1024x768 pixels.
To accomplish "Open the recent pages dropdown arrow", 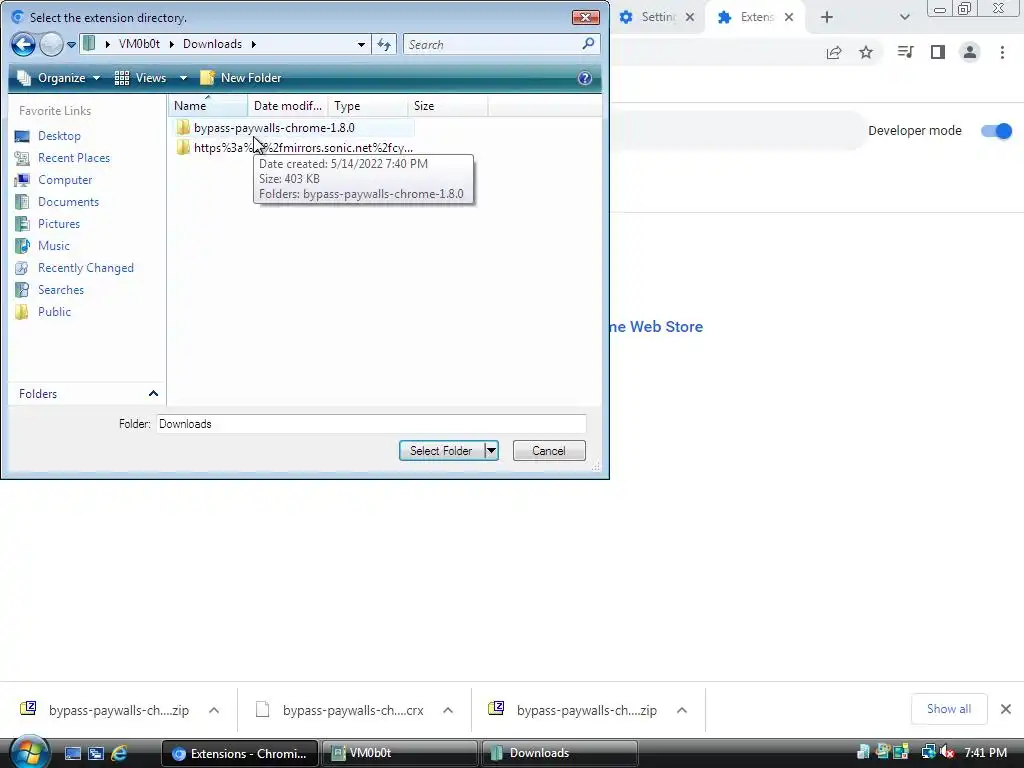I will 71,45.
